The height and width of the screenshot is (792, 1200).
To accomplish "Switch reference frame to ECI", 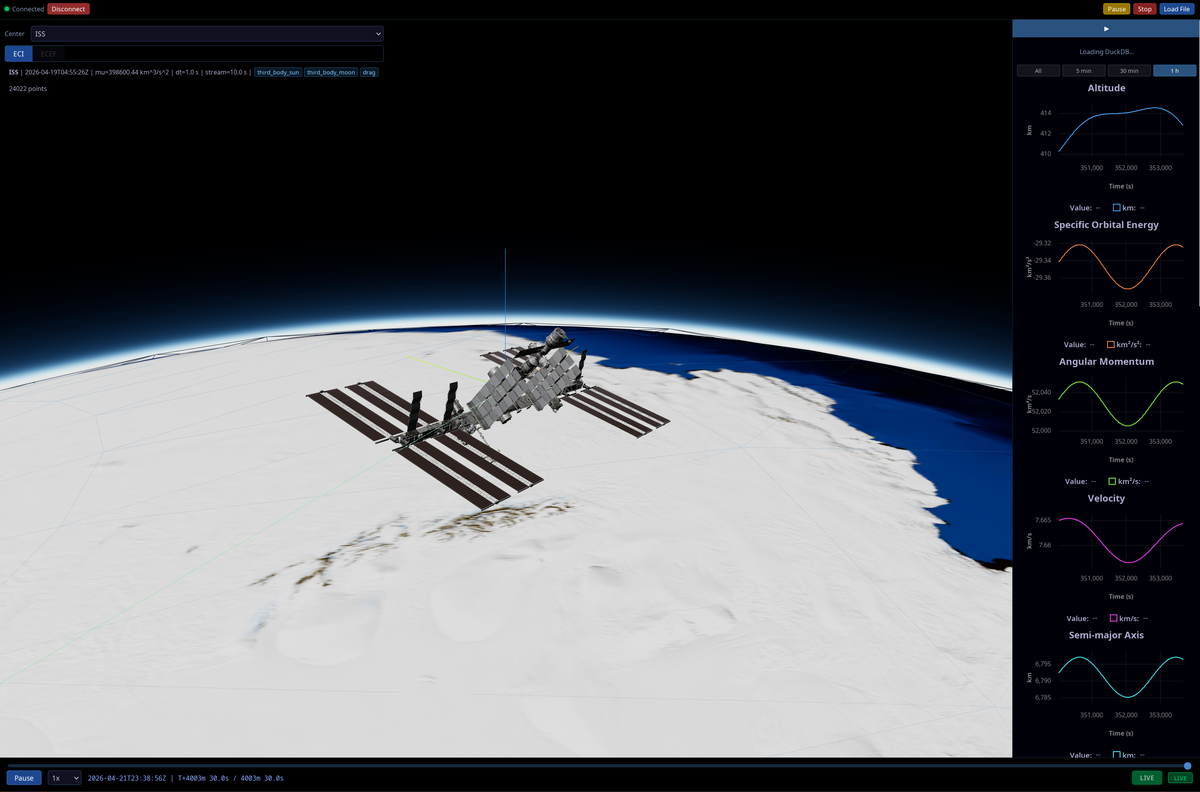I will [18, 54].
